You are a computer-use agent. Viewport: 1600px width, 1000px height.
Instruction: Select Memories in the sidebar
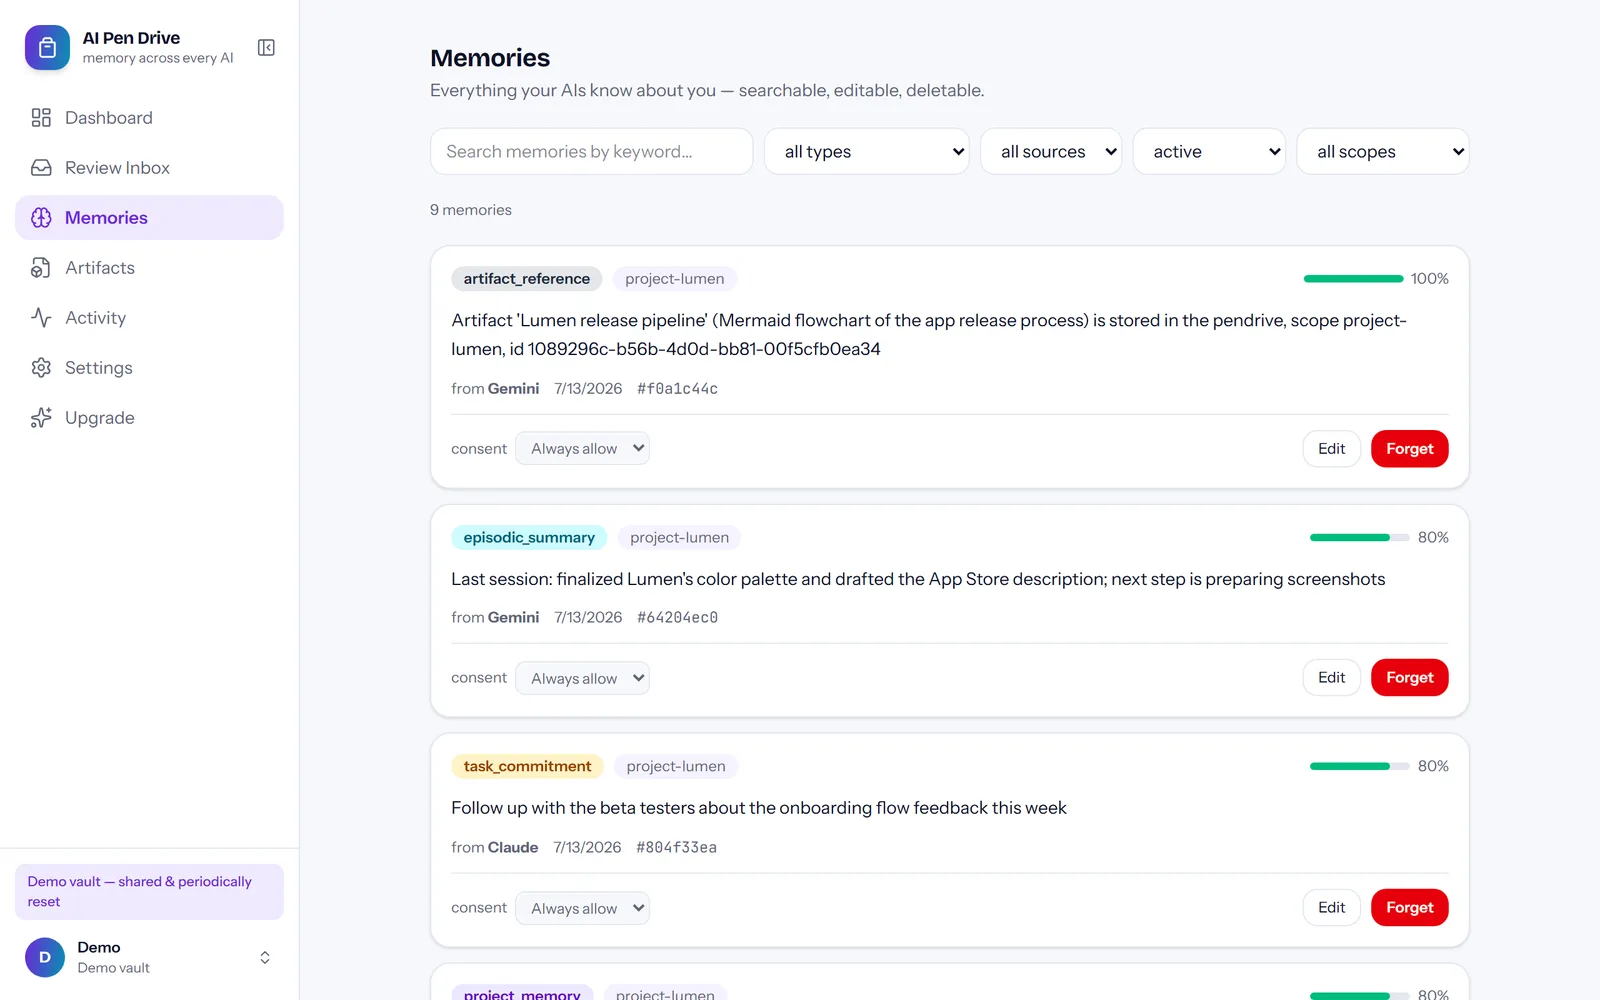[149, 218]
